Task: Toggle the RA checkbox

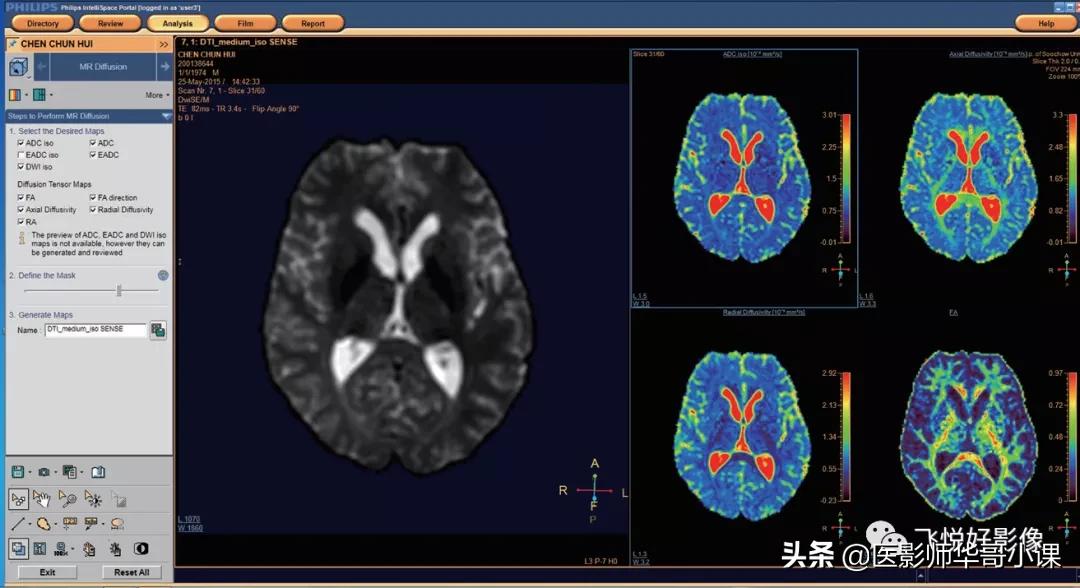Action: click(21, 222)
